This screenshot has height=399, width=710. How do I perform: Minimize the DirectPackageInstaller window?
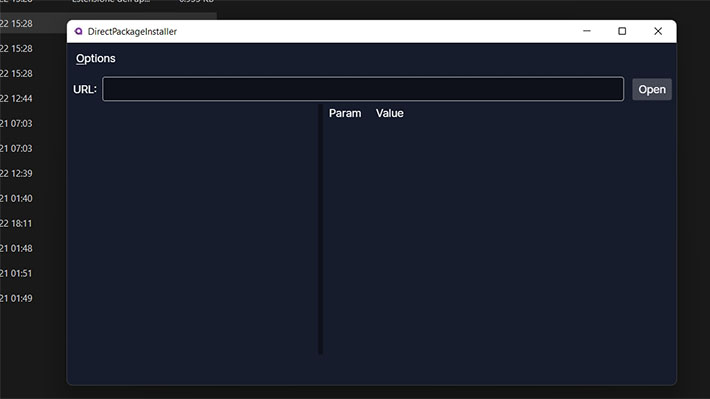click(587, 31)
